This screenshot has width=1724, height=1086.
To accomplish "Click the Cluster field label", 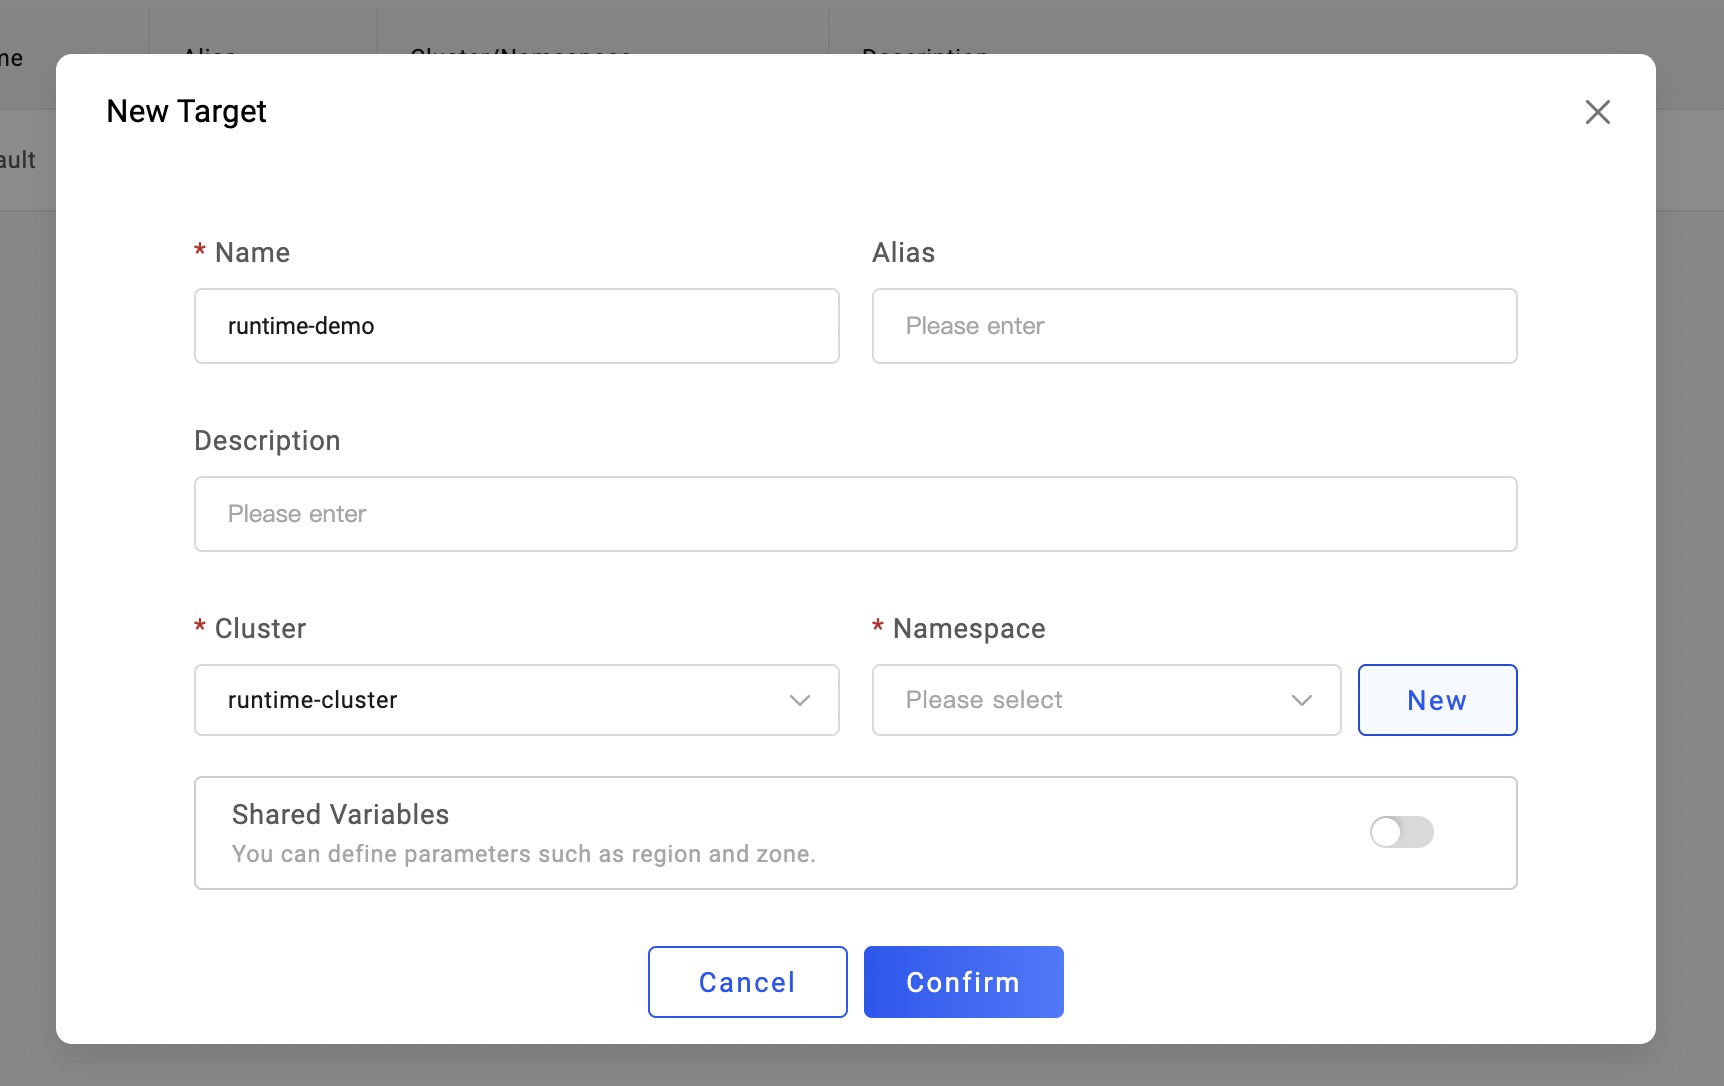I will (260, 629).
